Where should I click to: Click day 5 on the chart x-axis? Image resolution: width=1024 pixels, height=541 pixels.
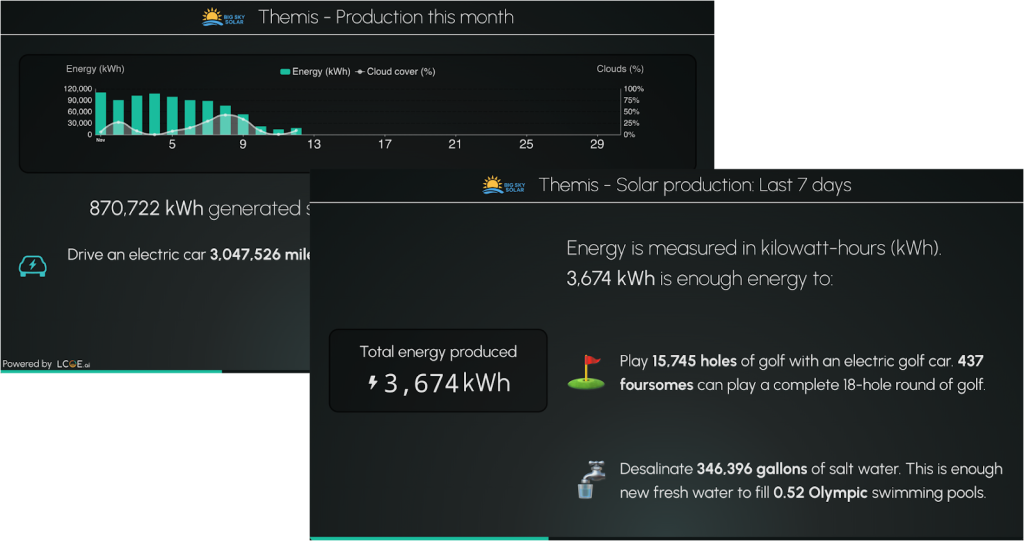point(172,145)
